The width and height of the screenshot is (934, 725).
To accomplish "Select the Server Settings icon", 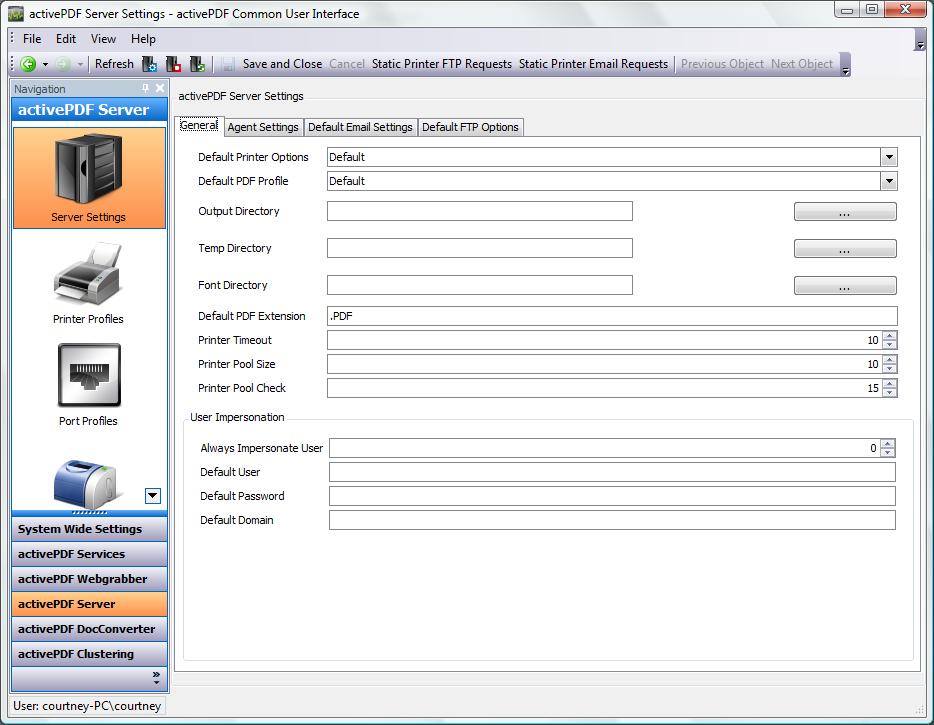I will click(89, 178).
